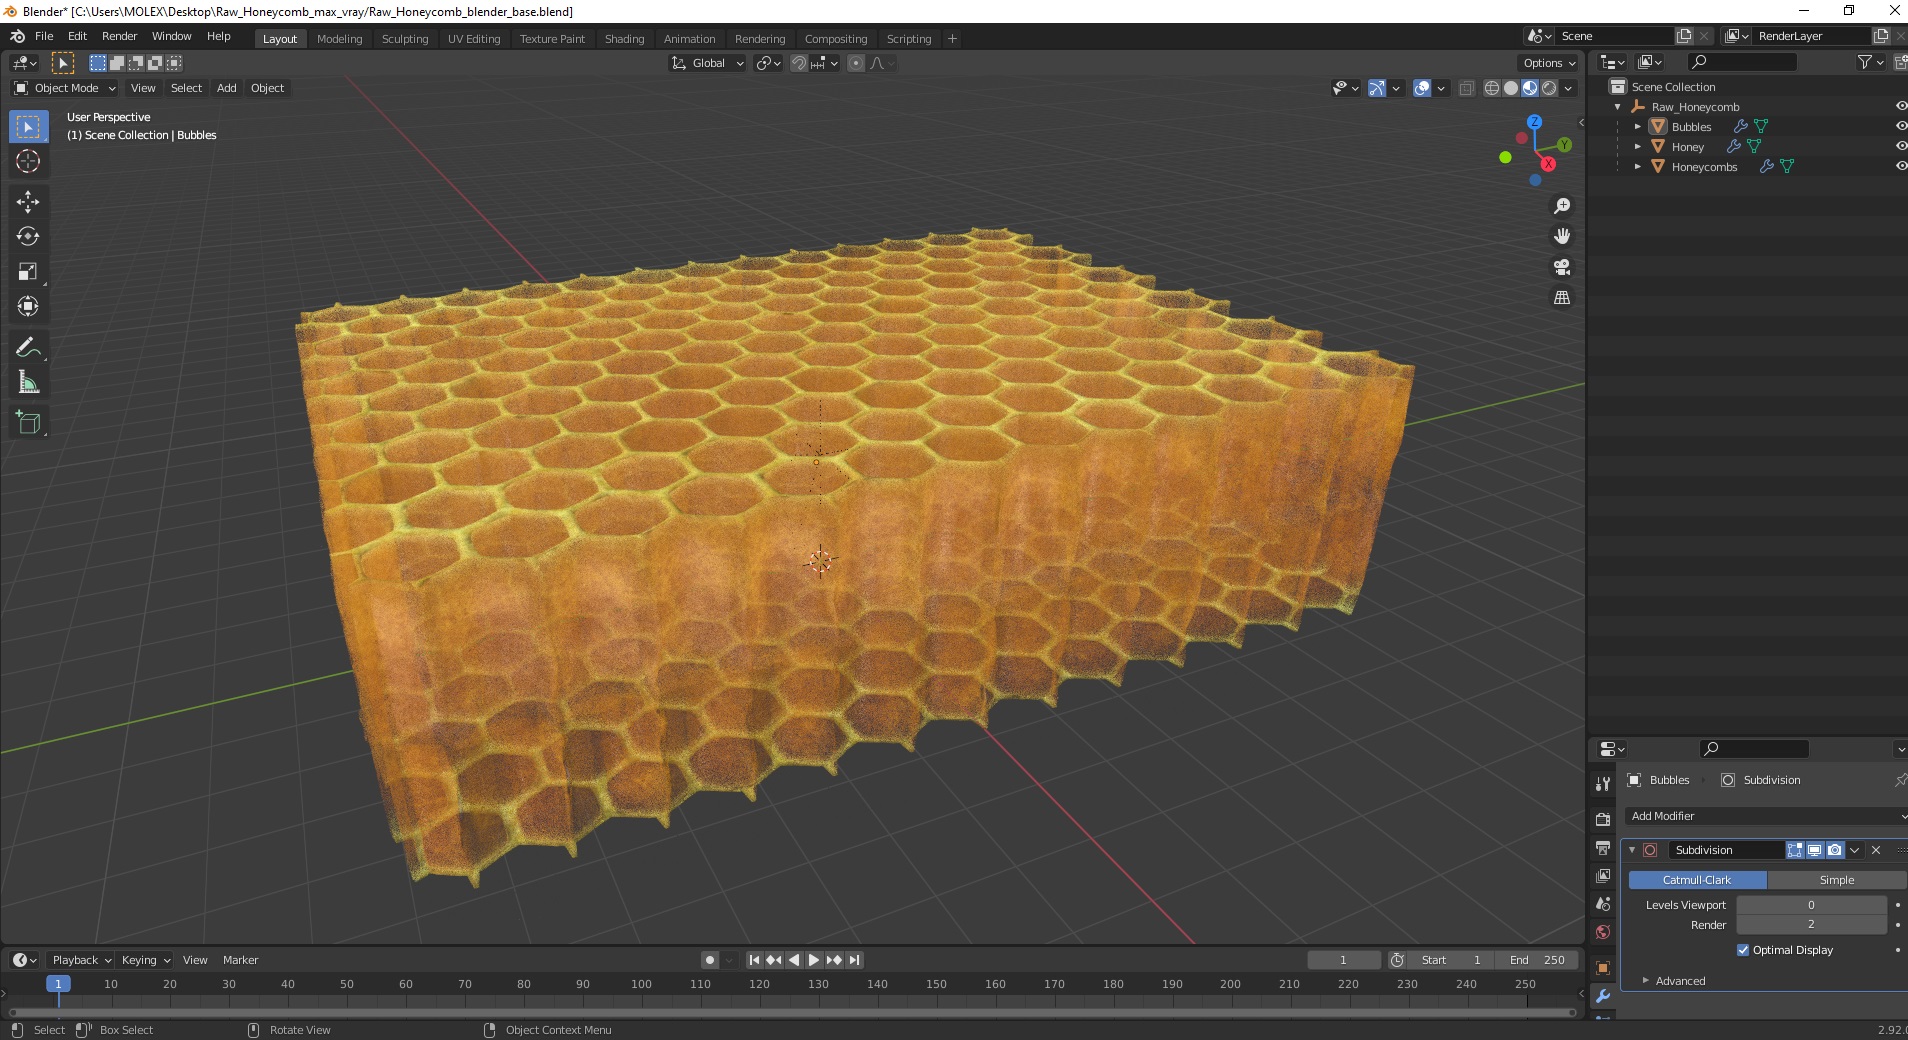
Task: Choose Simple subdivision type
Action: tap(1837, 880)
